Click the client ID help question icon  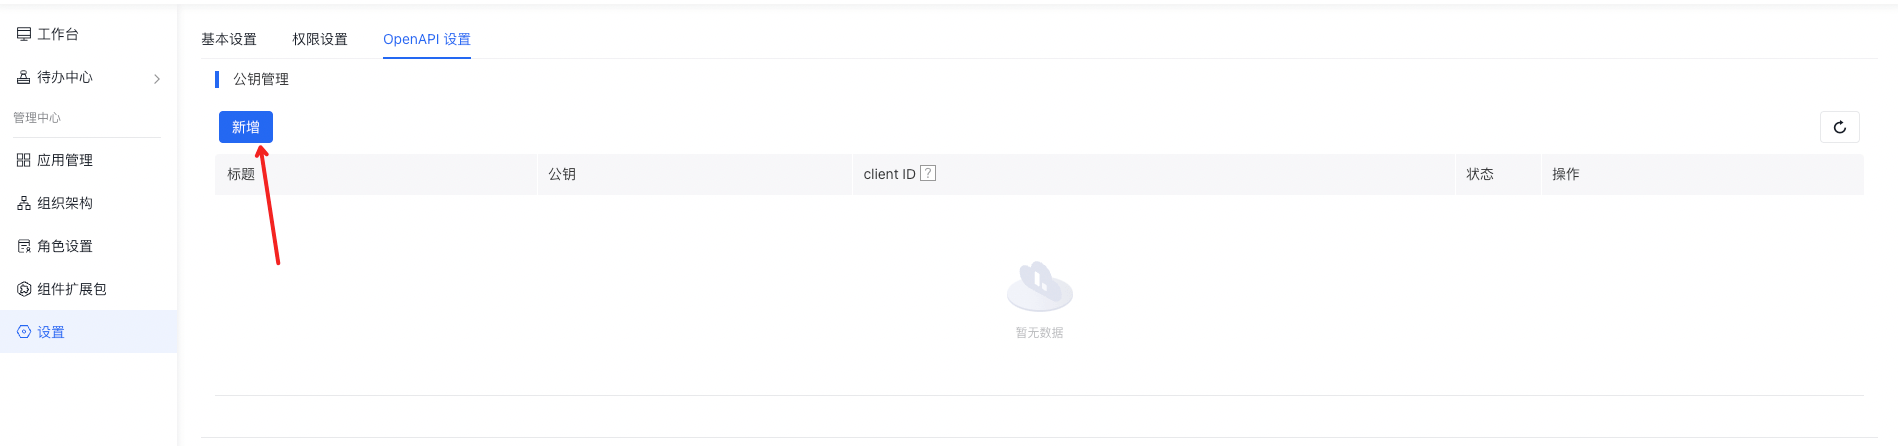[928, 173]
